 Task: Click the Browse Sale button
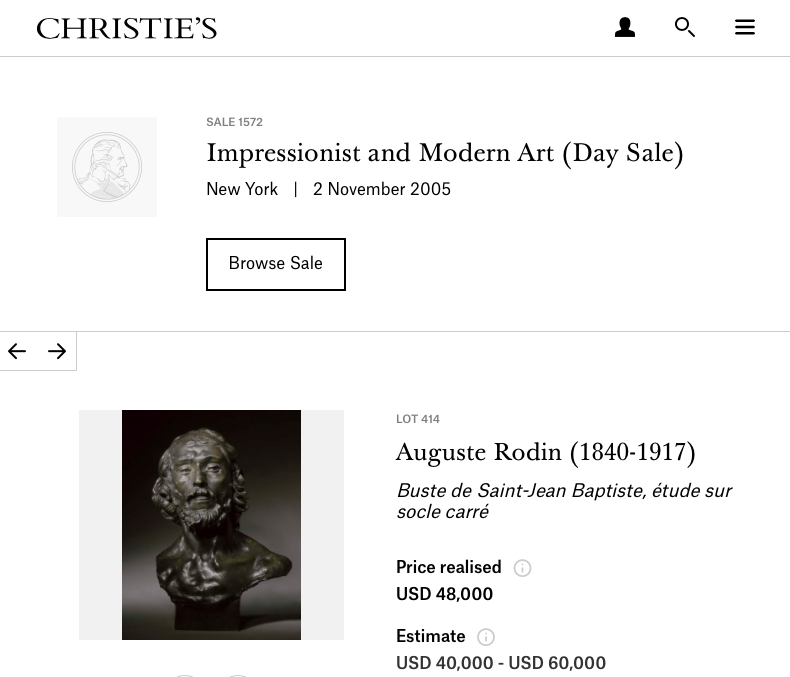276,264
